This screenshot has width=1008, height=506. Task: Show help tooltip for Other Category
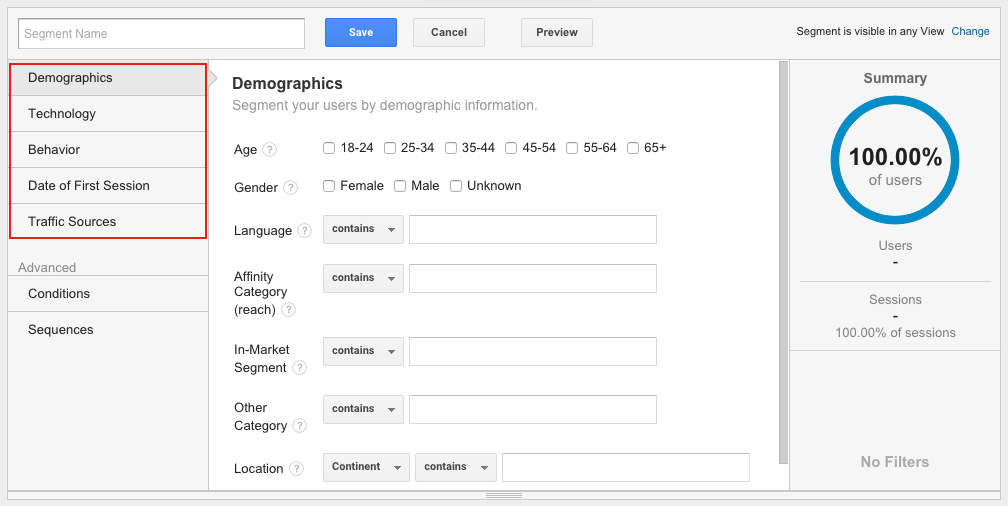pos(299,426)
